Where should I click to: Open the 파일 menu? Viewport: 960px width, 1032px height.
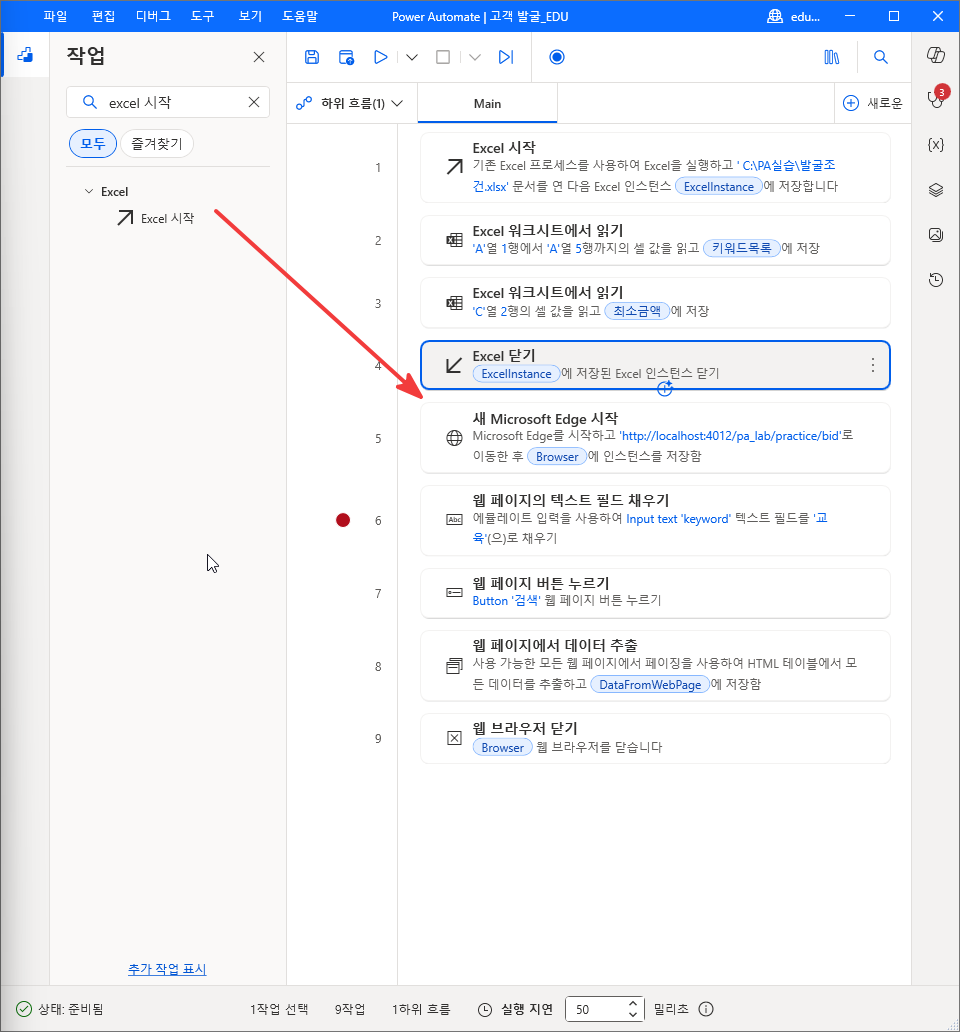pyautogui.click(x=55, y=16)
